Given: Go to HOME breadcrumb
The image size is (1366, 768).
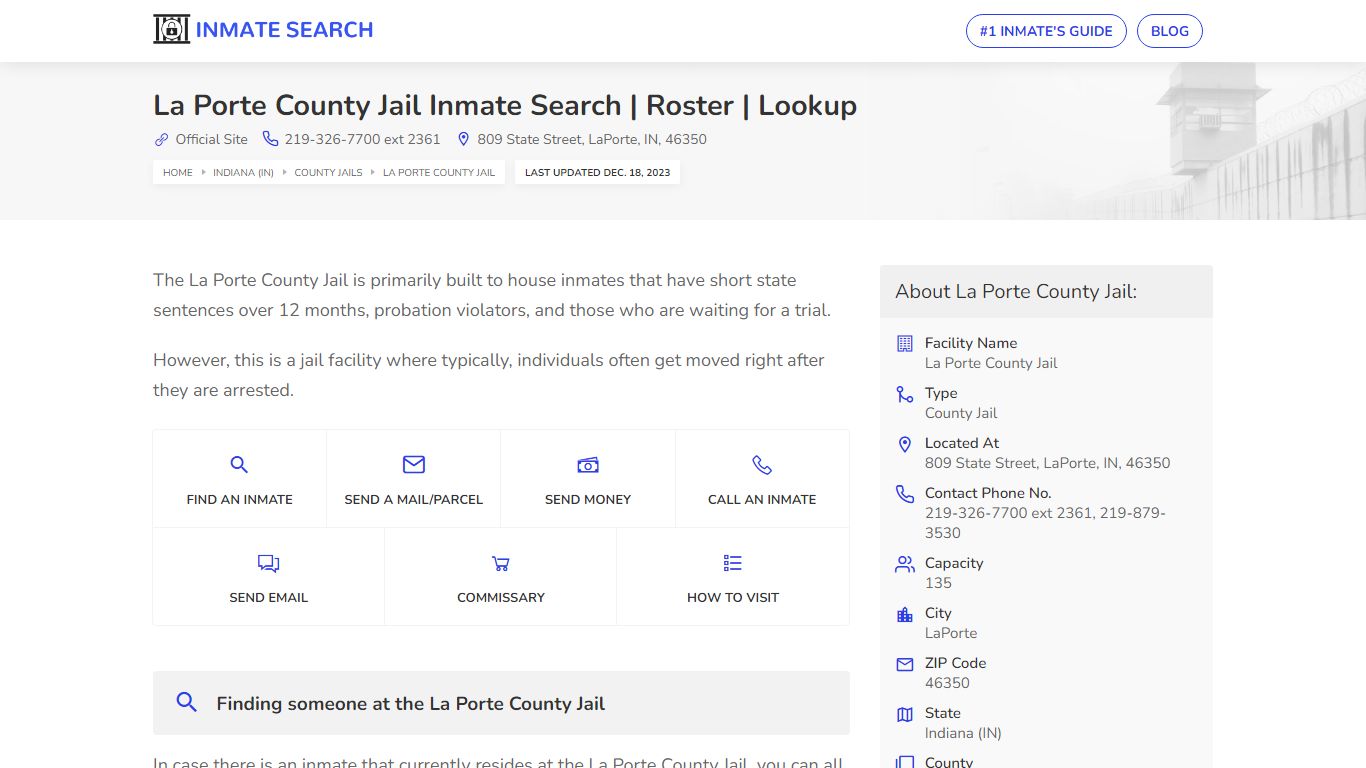Looking at the screenshot, I should tap(178, 172).
